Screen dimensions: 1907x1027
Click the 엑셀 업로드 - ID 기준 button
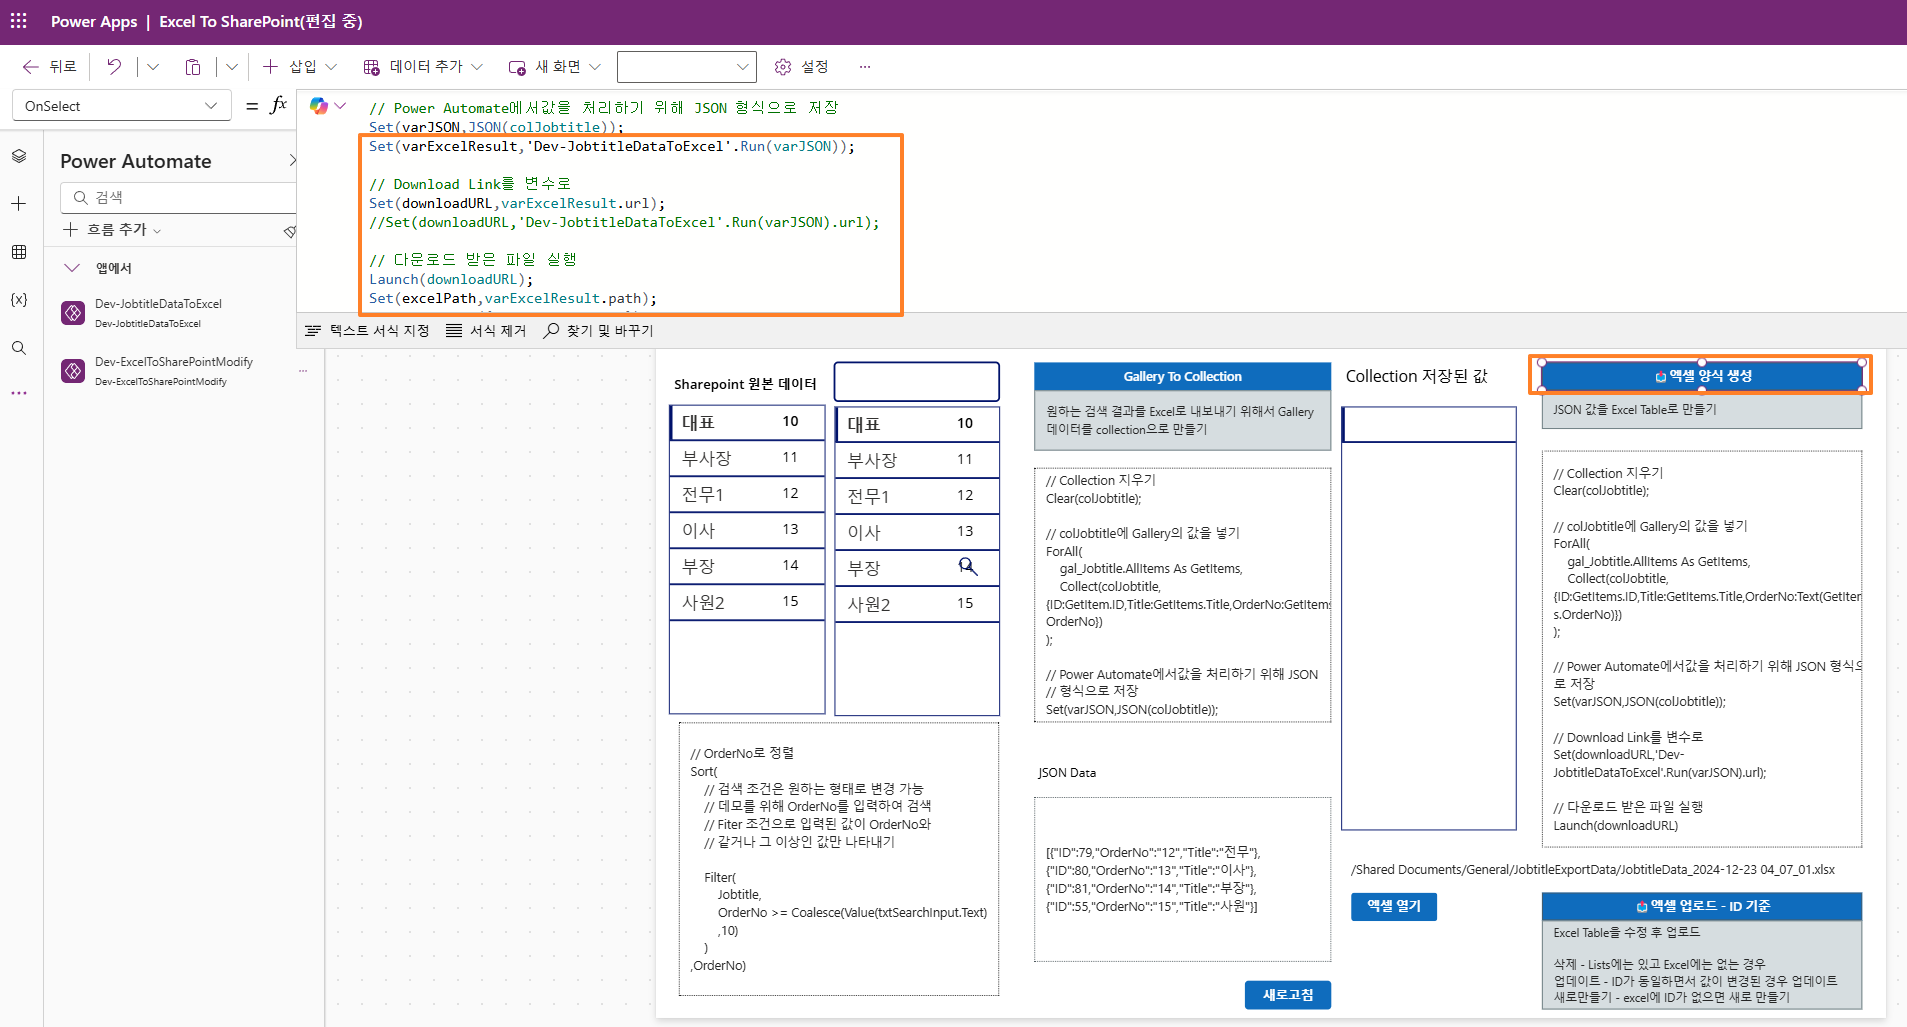(1702, 906)
